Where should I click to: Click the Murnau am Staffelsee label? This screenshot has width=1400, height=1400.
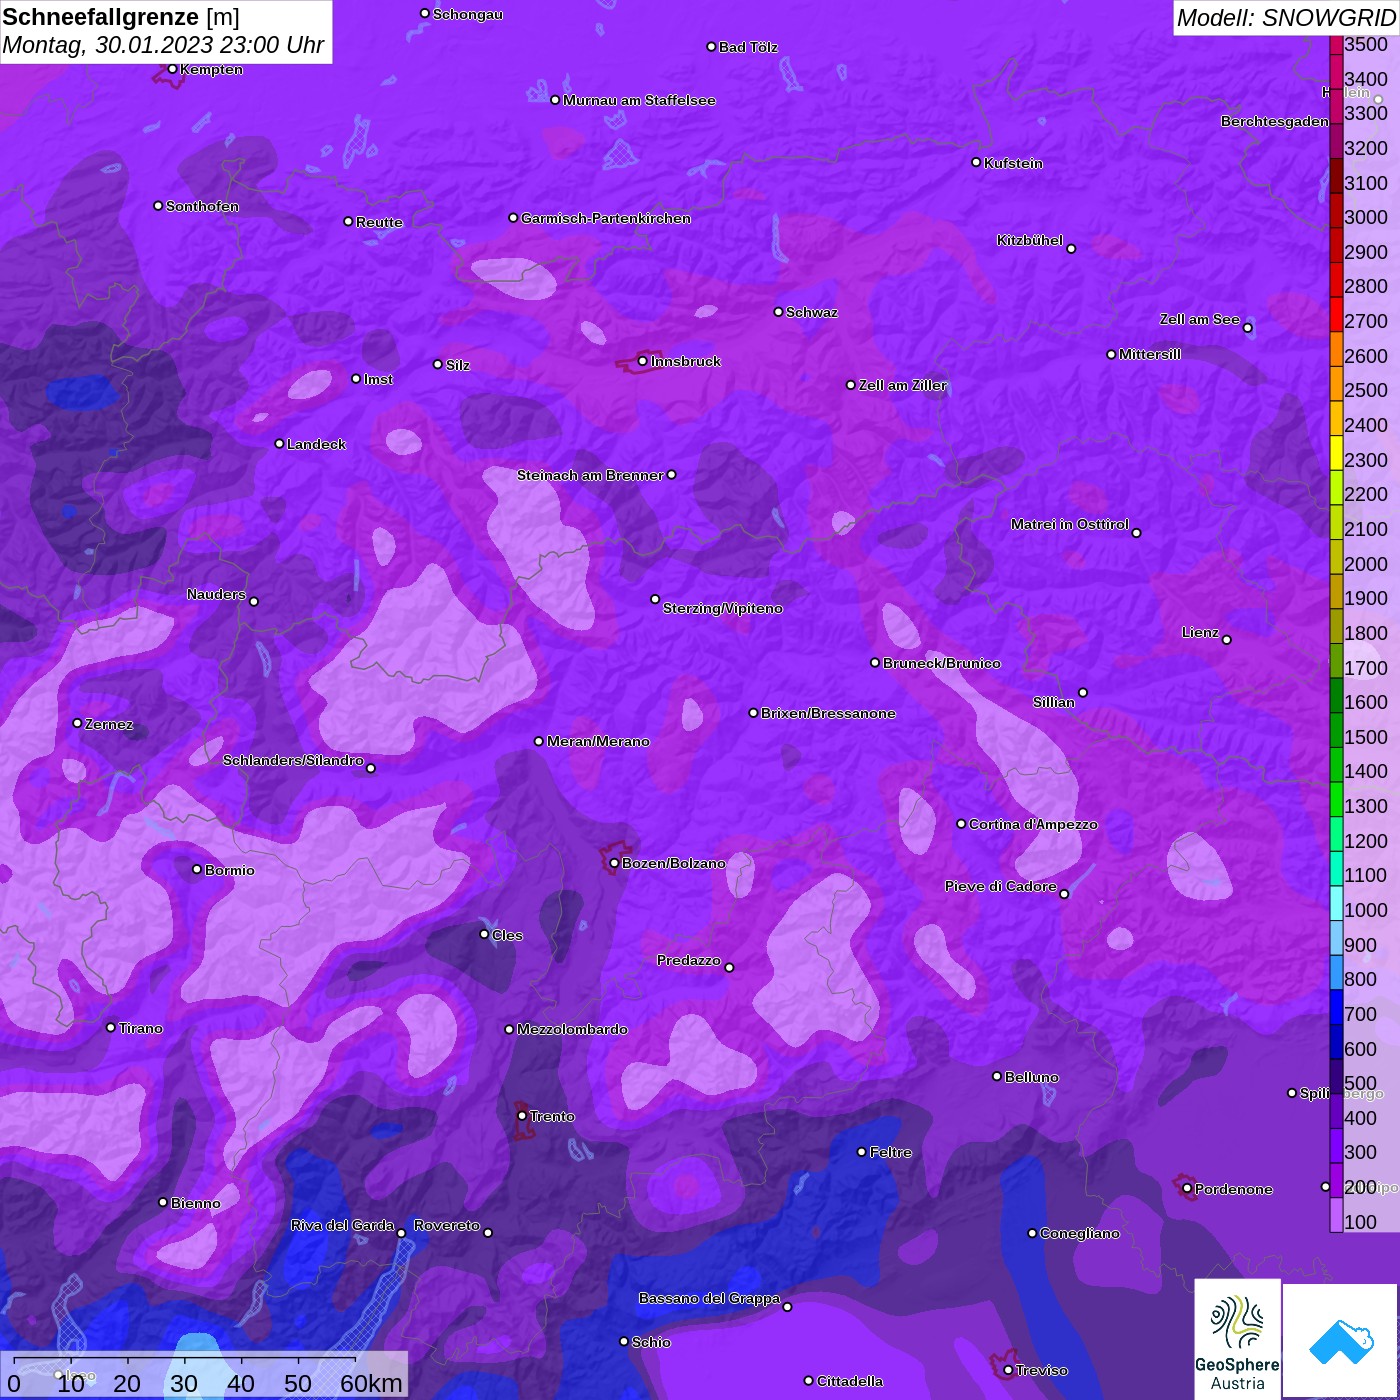pos(639,100)
